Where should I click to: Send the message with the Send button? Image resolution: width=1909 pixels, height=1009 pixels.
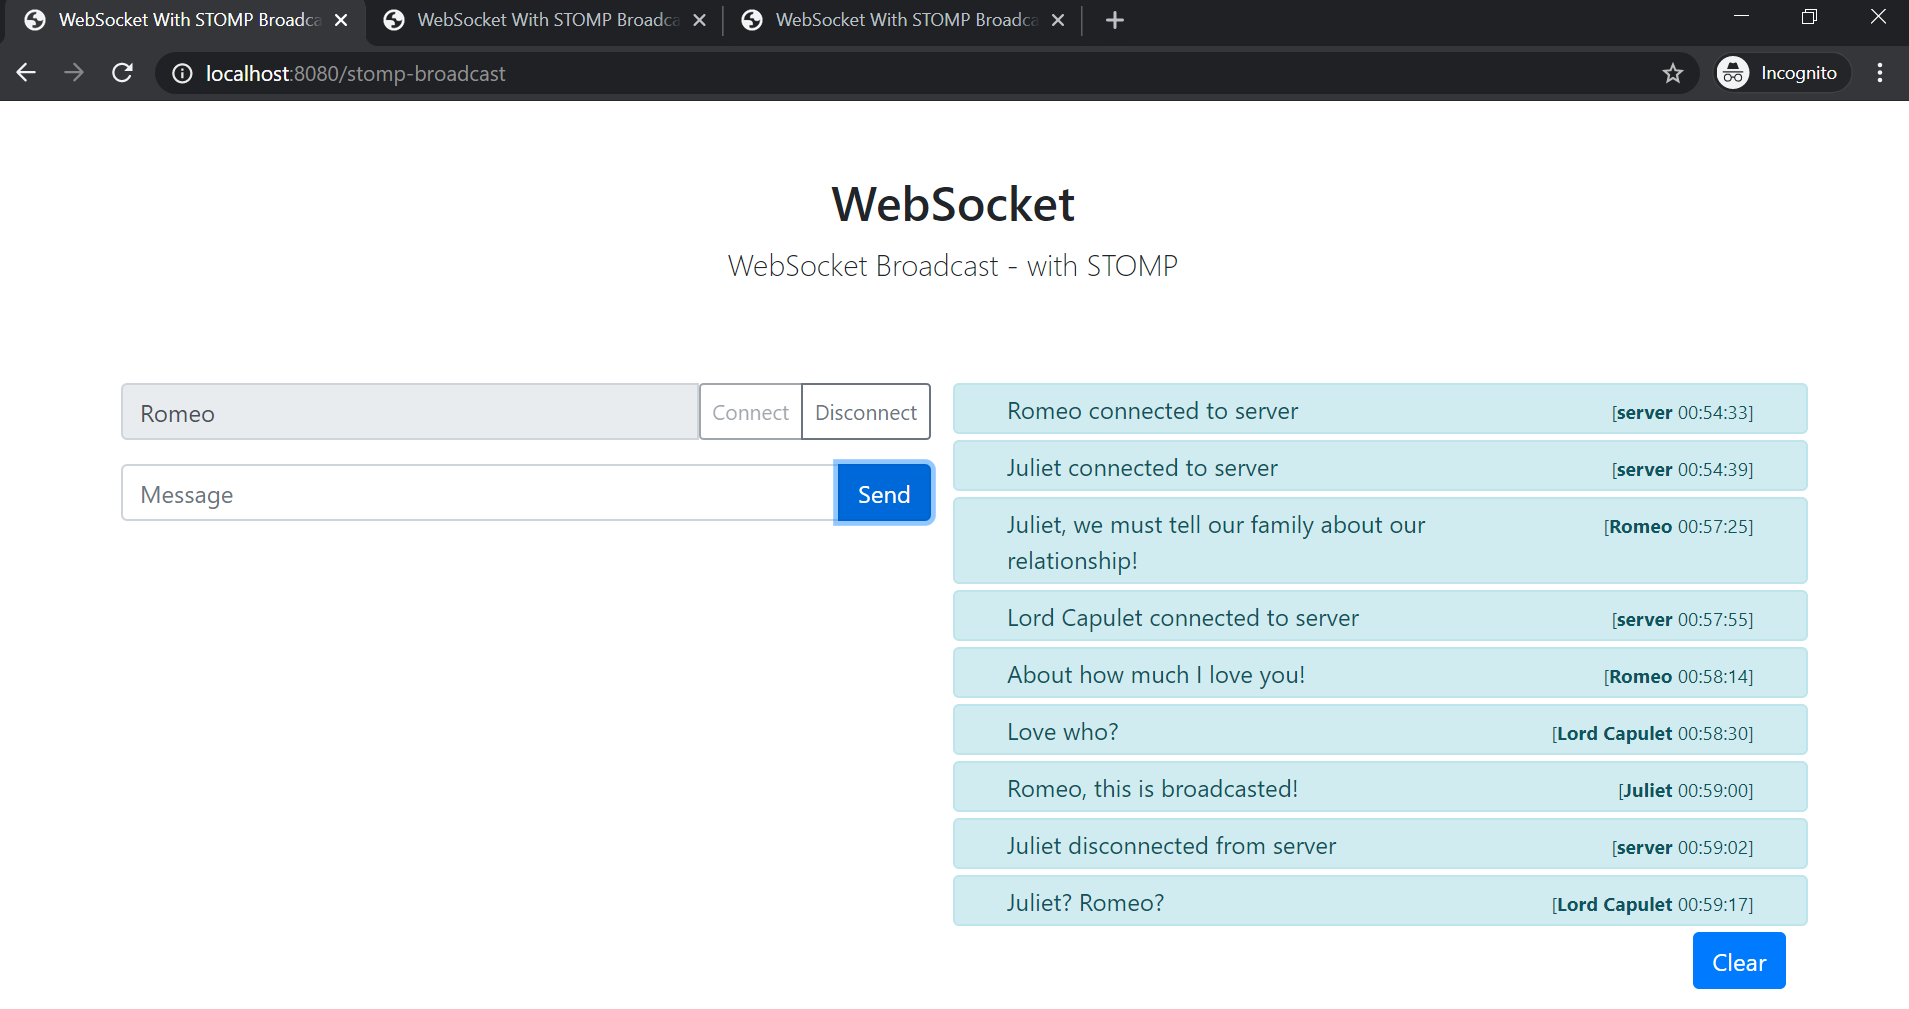coord(884,493)
